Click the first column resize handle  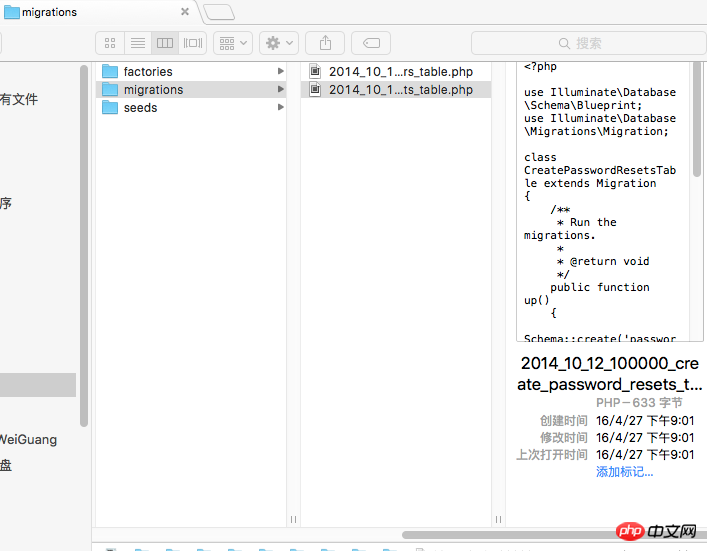pos(293,519)
